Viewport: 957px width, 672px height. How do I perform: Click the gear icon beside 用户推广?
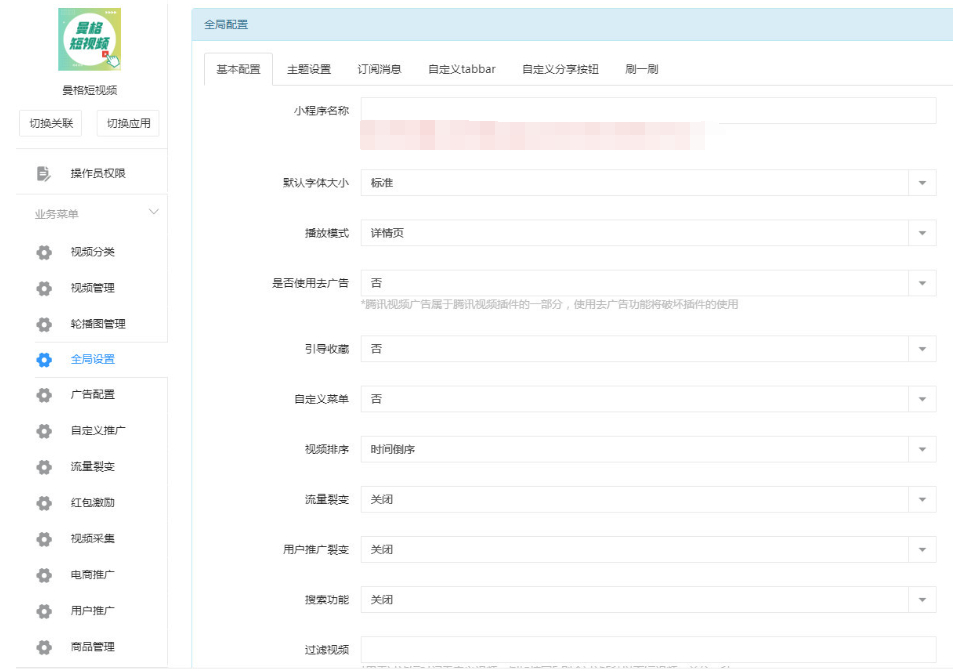coord(44,611)
